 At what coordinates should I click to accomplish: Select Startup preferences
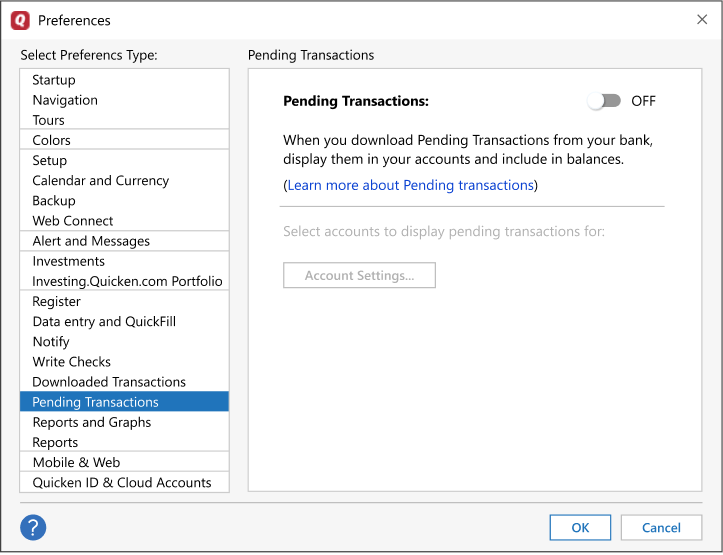click(x=54, y=80)
